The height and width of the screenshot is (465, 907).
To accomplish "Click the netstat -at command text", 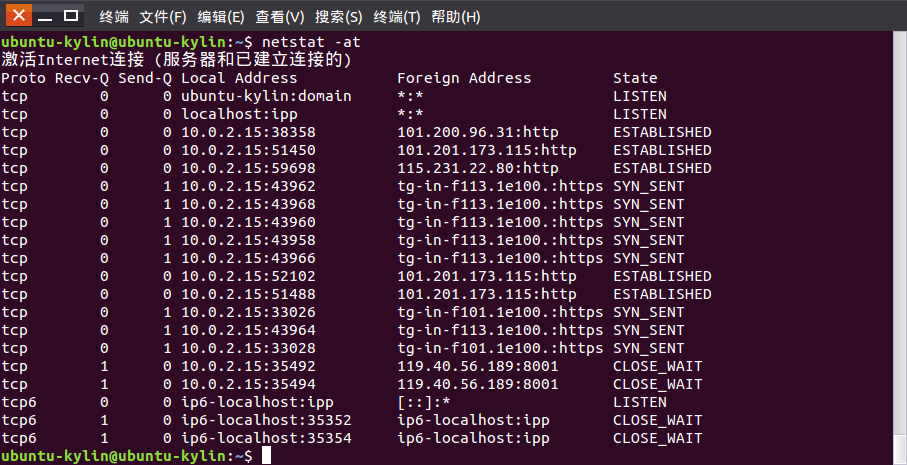I will (311, 42).
